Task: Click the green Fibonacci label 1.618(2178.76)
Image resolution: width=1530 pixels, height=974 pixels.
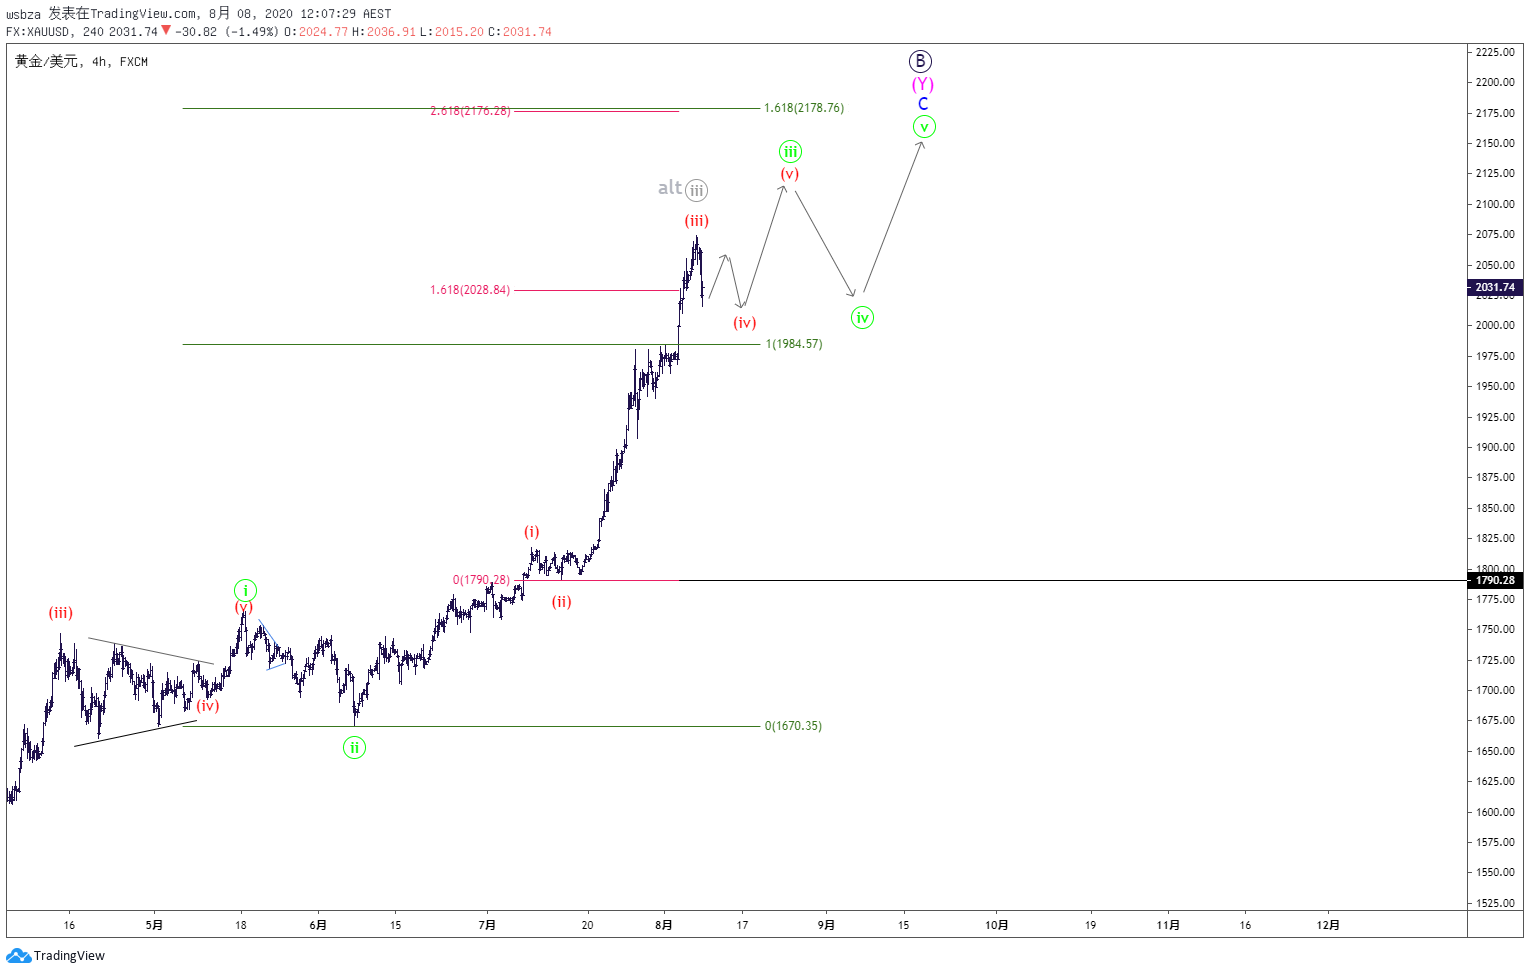Action: pos(804,108)
